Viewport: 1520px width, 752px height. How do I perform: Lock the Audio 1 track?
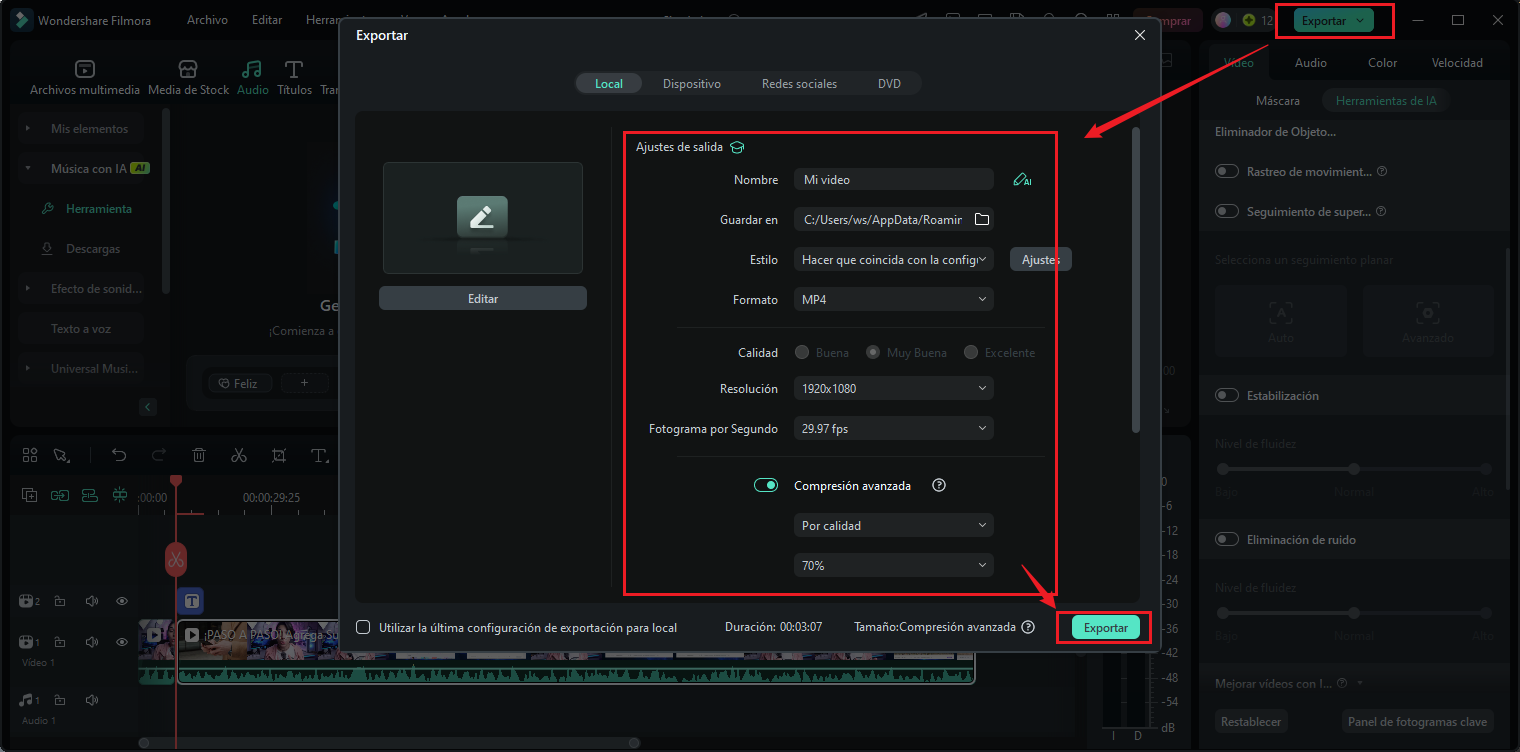(60, 700)
